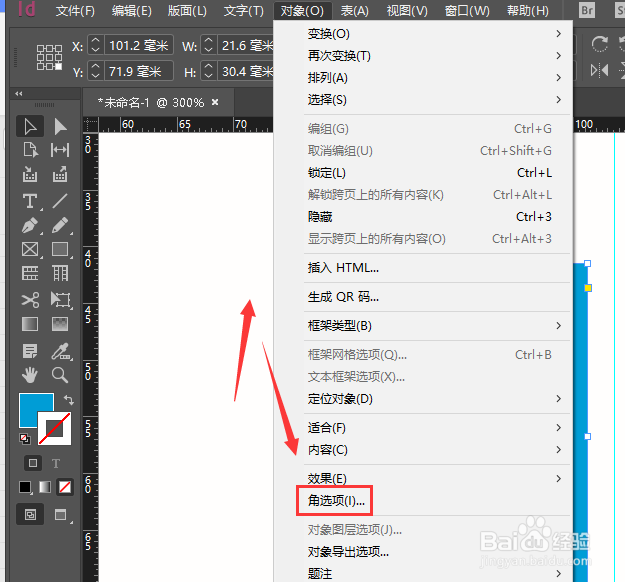625x582 pixels.
Task: Select the Note tool
Action: (30, 351)
